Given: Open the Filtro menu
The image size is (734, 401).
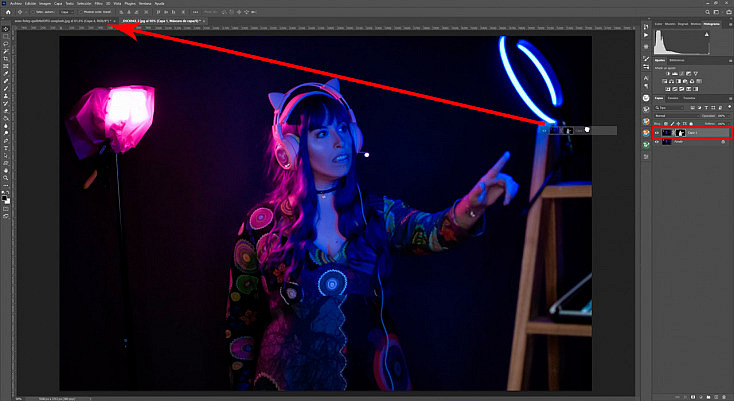Looking at the screenshot, I should coord(98,4).
